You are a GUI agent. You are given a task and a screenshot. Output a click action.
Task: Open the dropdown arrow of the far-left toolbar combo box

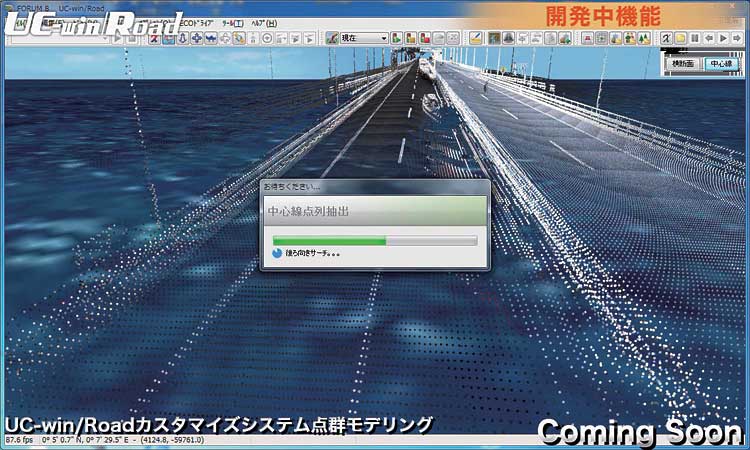click(106, 39)
